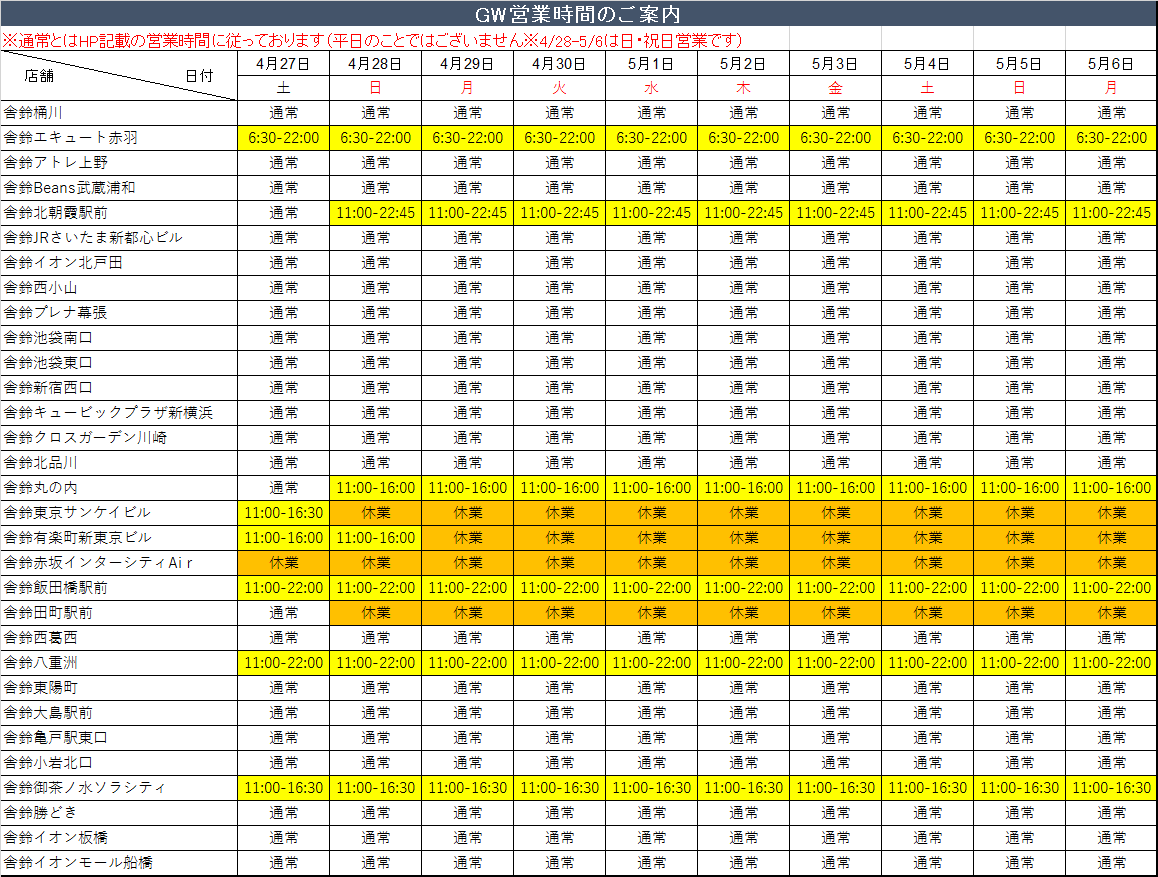The height and width of the screenshot is (877, 1158).
Task: Select the store row '舎鈴イオン北戸田'
Action: click(579, 263)
